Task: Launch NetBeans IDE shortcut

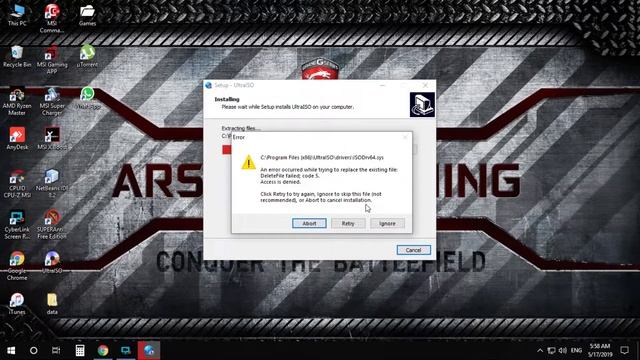Action: coord(52,184)
